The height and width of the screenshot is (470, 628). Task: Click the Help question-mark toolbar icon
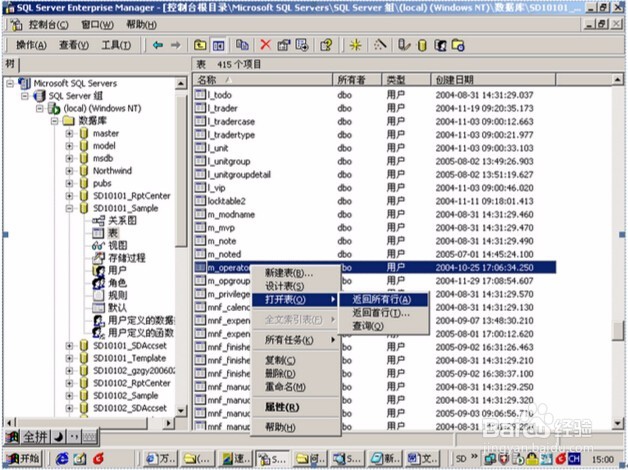click(x=326, y=45)
